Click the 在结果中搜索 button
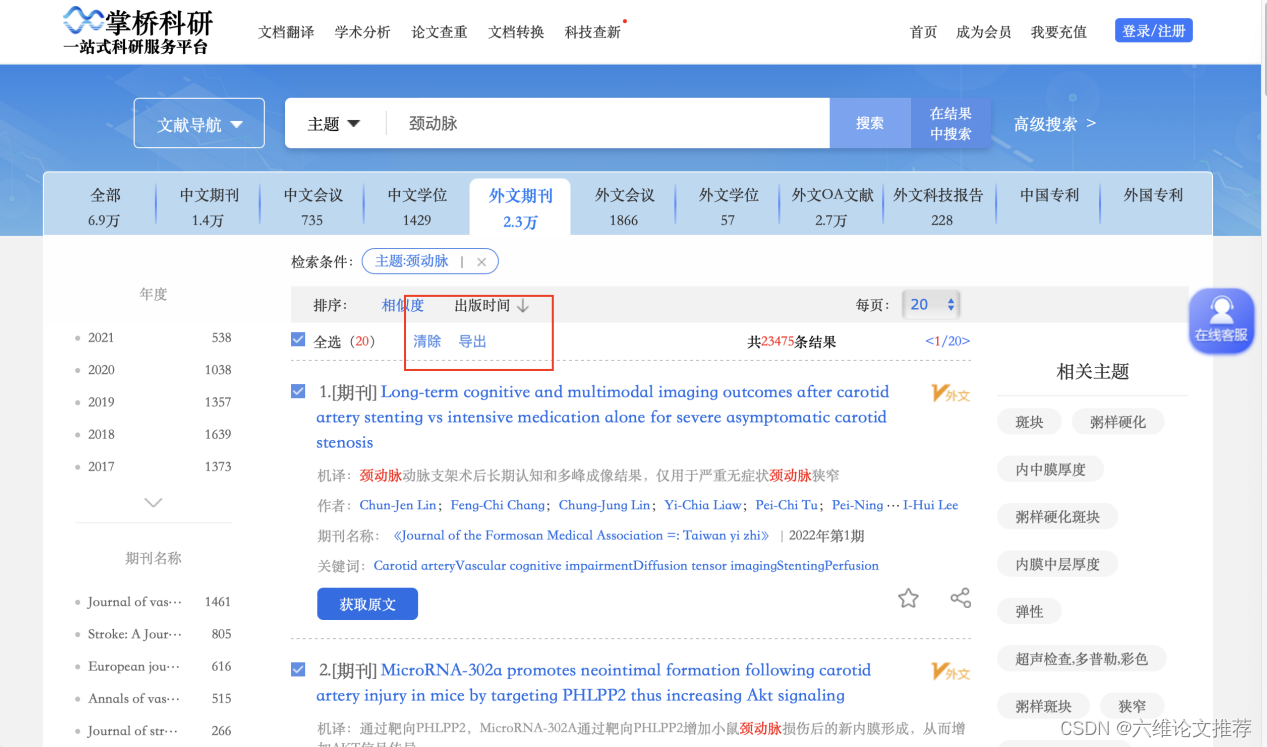Image resolution: width=1267 pixels, height=747 pixels. point(950,123)
